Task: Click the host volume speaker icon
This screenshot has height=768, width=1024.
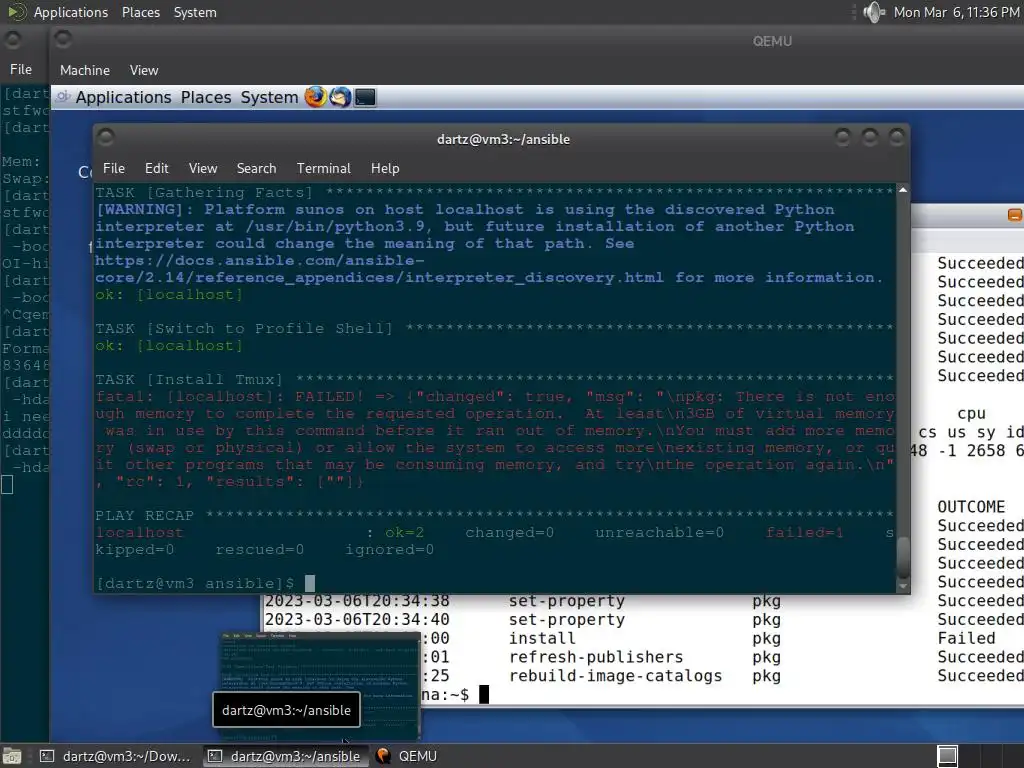Action: pyautogui.click(x=874, y=12)
